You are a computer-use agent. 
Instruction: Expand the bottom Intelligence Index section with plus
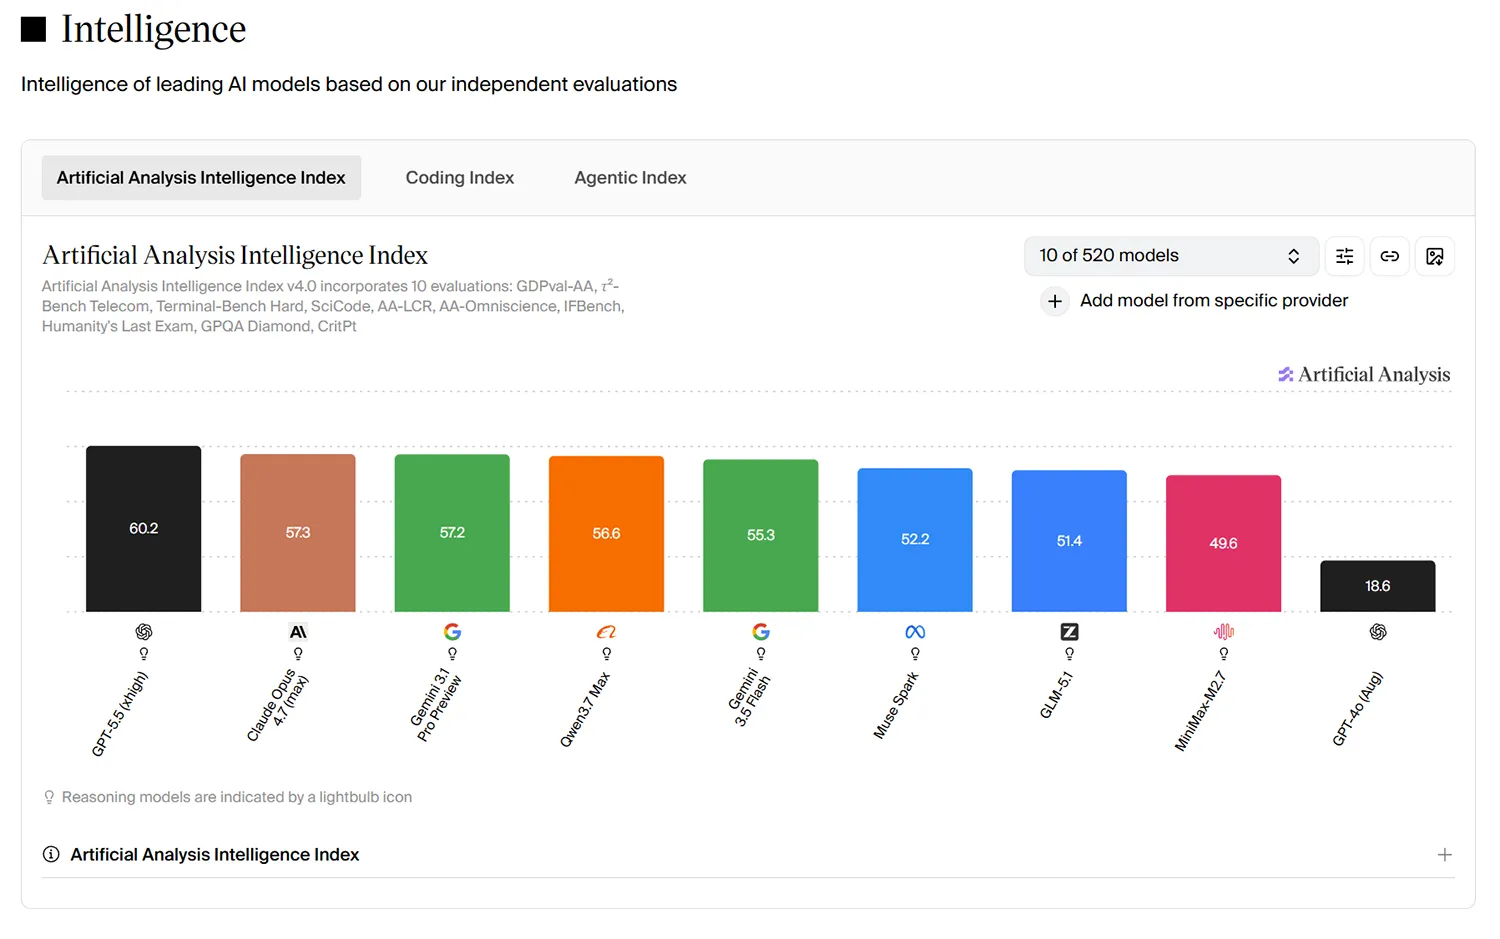1445,855
